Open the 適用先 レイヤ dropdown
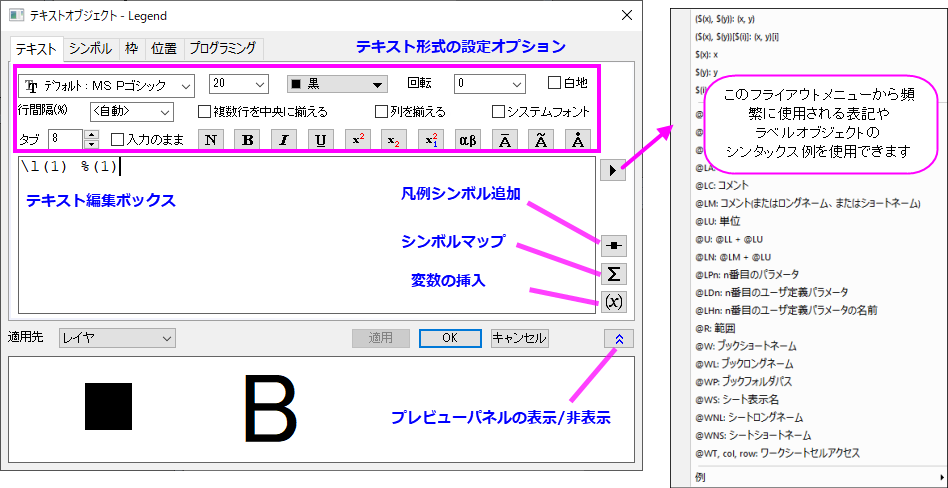Screen dimensions: 948x488 (x=117, y=339)
